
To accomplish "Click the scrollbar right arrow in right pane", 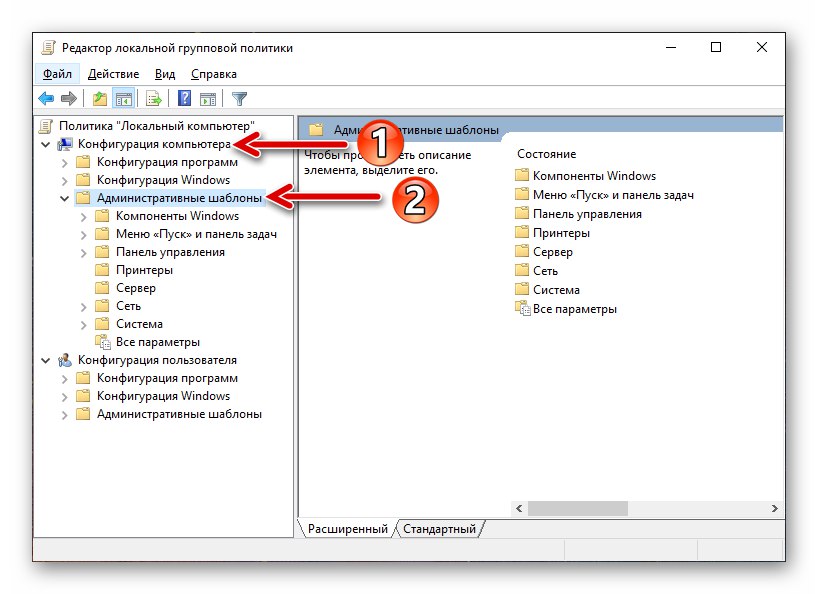I will [x=775, y=508].
